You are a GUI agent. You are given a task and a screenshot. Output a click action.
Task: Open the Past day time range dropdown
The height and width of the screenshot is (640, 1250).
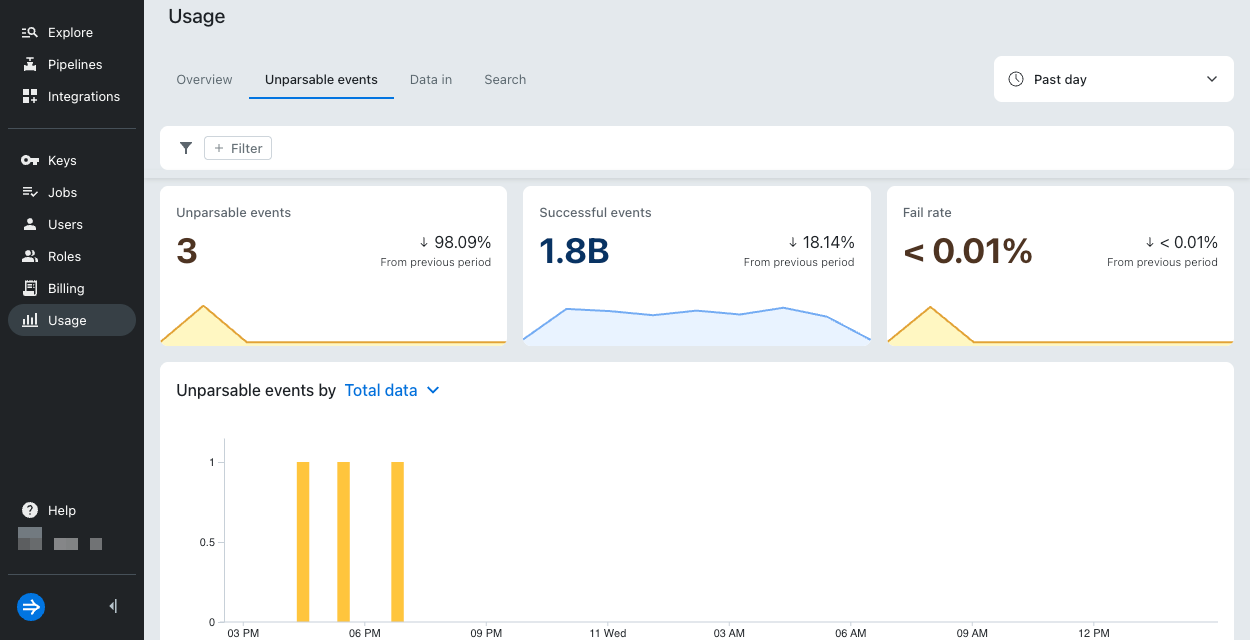[x=1113, y=79]
